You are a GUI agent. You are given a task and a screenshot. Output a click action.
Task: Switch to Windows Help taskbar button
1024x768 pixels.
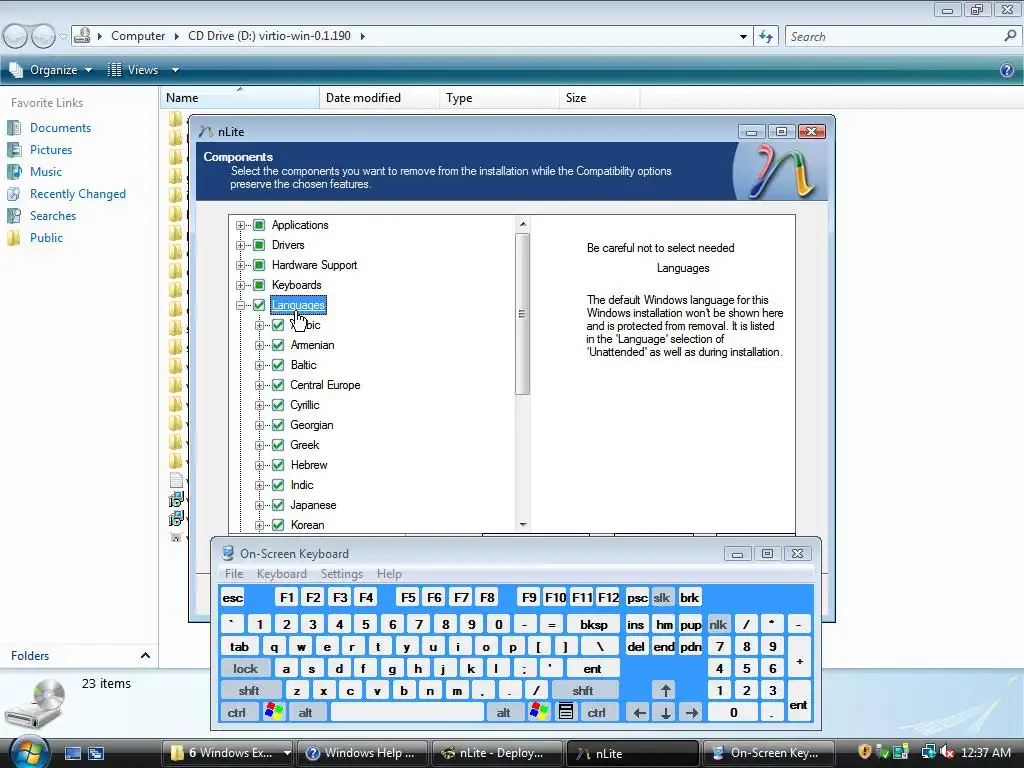[x=362, y=753]
